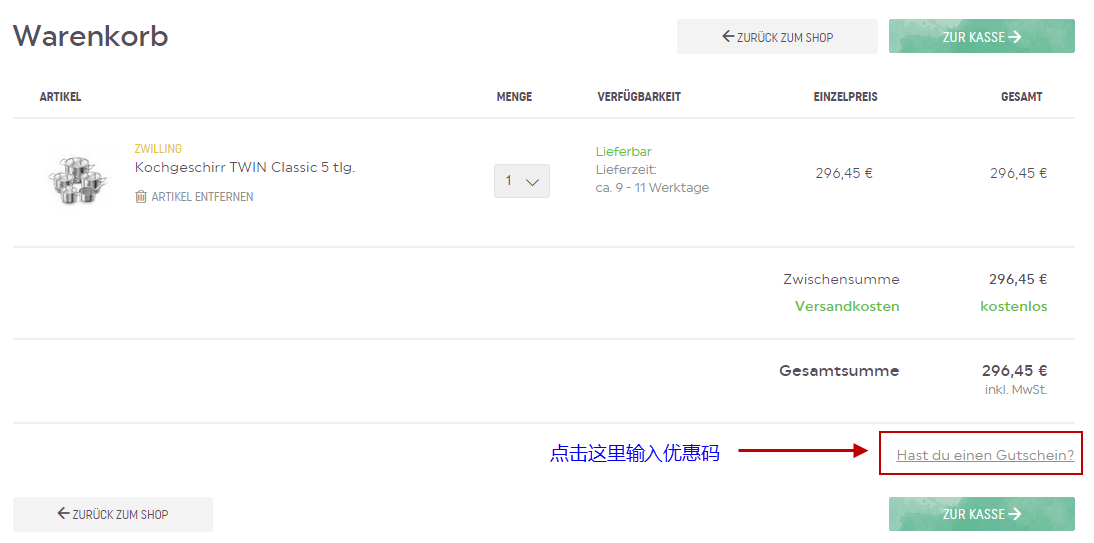This screenshot has height=543, width=1094.
Task: Click the product name 'Kochgeschirr TWIN Classic 5 tlg.'
Action: click(x=245, y=168)
